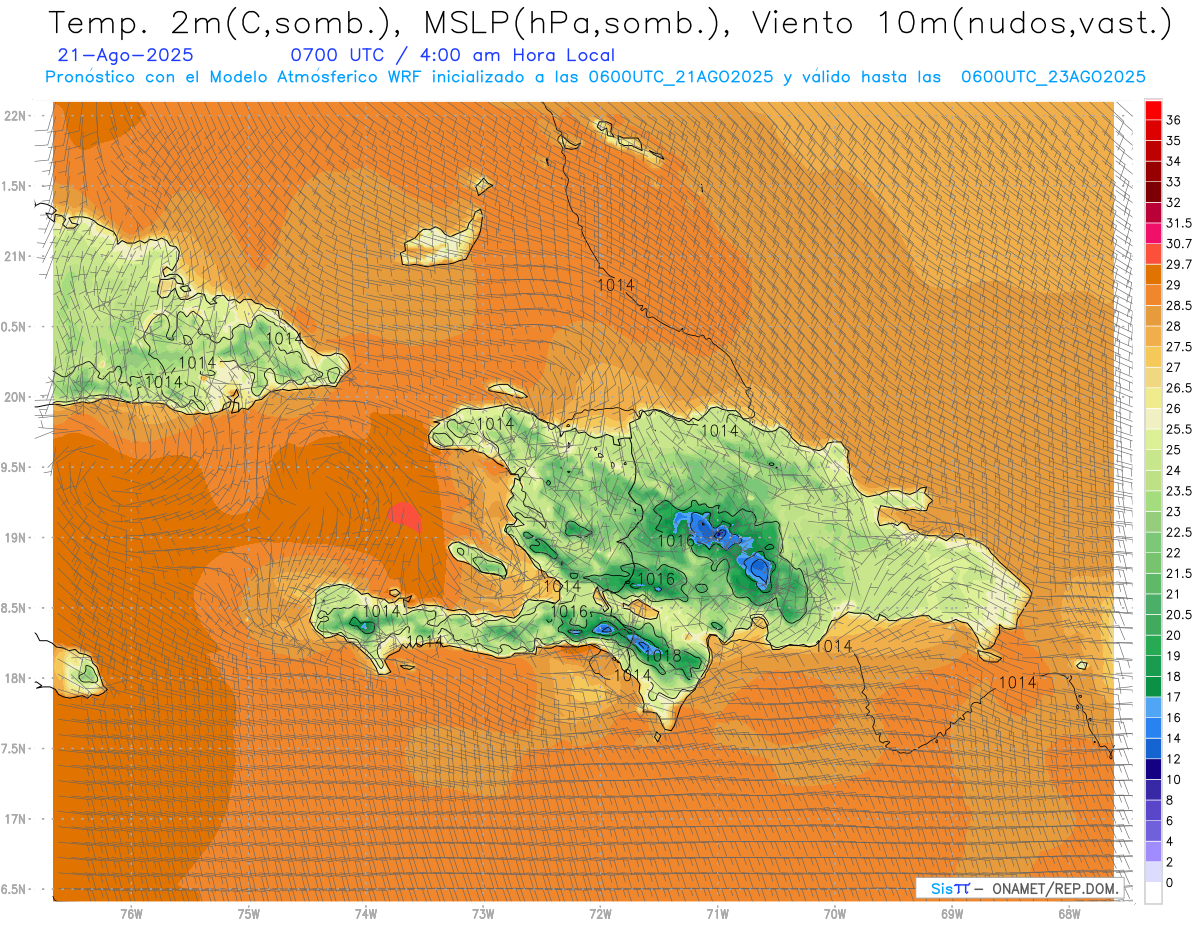Click the 22N latitude axis label
Viewport: 1200px width, 927px height.
click(15, 115)
